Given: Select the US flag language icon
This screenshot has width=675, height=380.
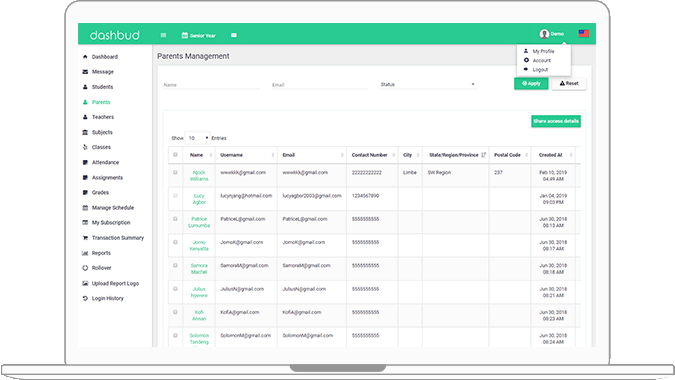Looking at the screenshot, I should point(584,34).
